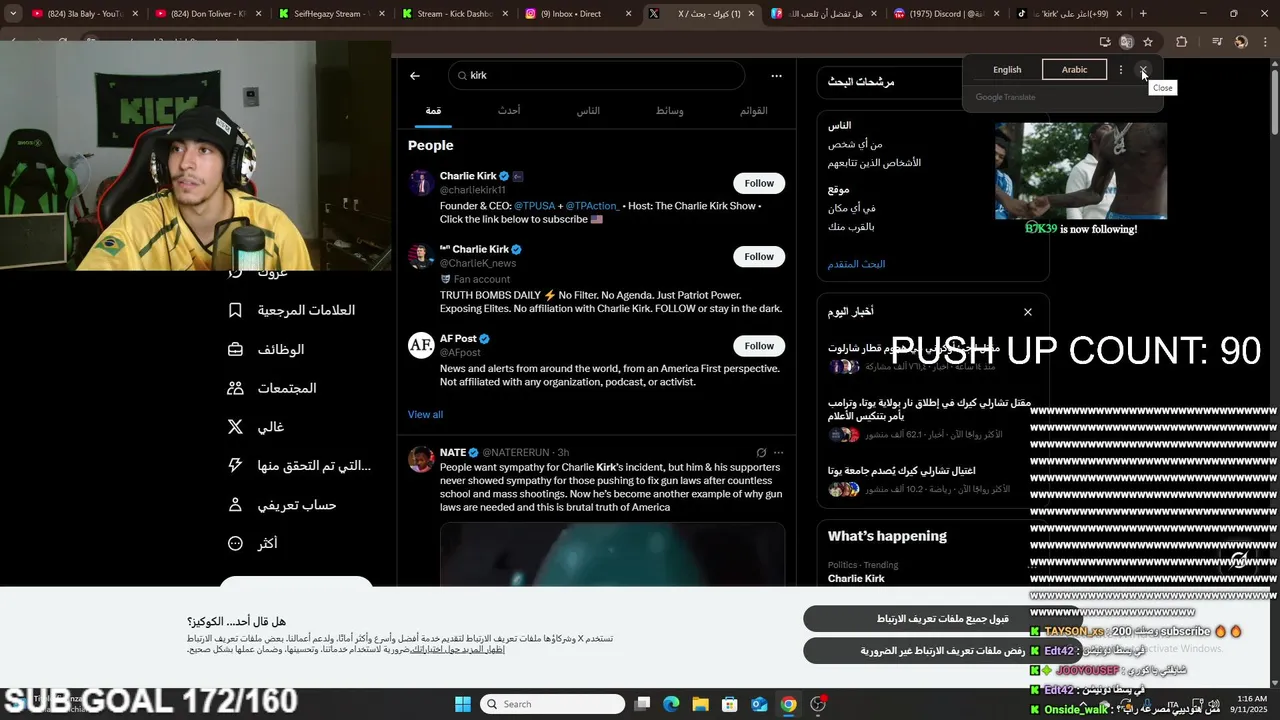Image resolution: width=1280 pixels, height=720 pixels.
Task: Click the communities people icon in the sidebar
Action: 235,388
